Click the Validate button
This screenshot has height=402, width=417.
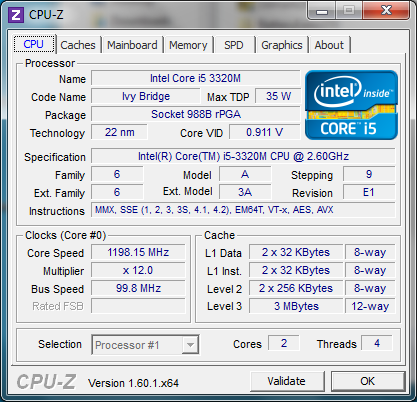[287, 381]
